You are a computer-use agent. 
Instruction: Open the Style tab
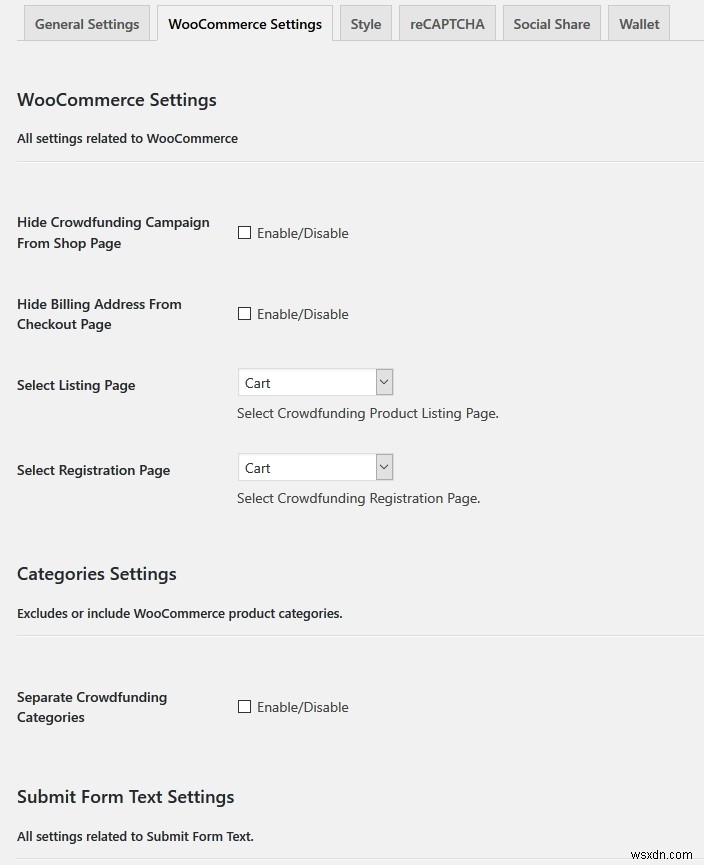pyautogui.click(x=365, y=23)
